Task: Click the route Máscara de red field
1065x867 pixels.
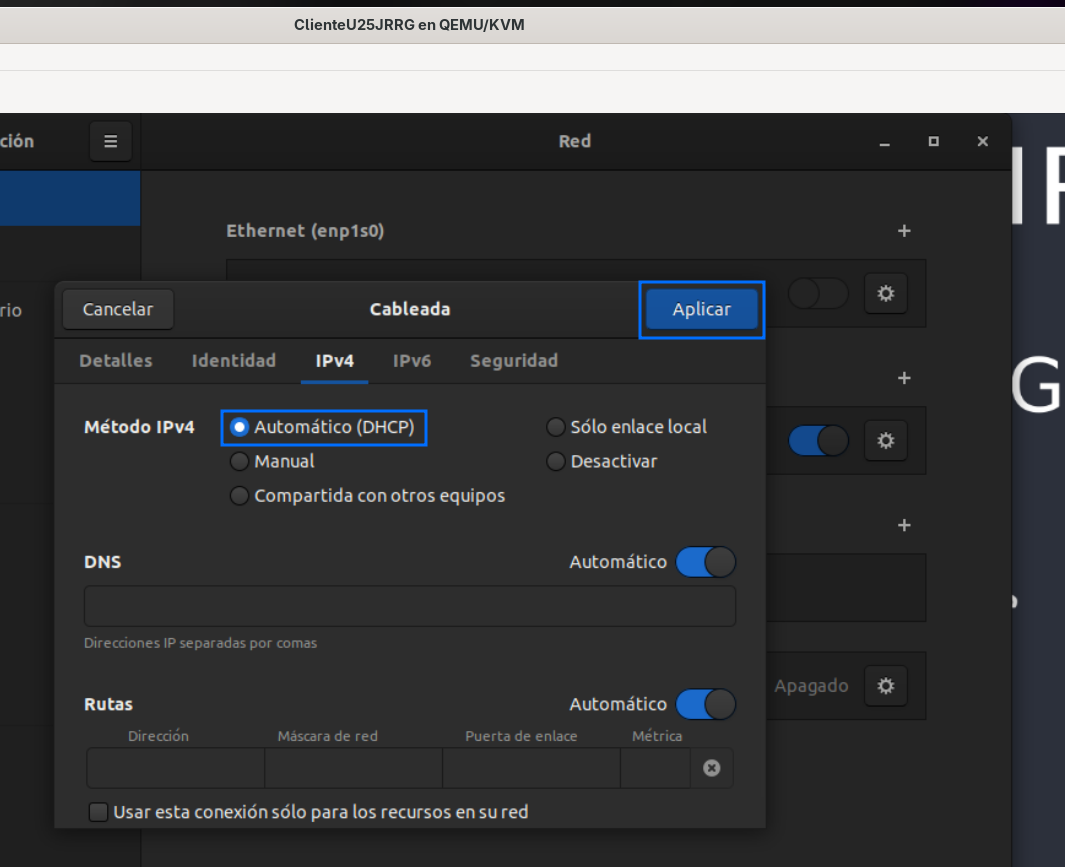Action: (x=354, y=768)
